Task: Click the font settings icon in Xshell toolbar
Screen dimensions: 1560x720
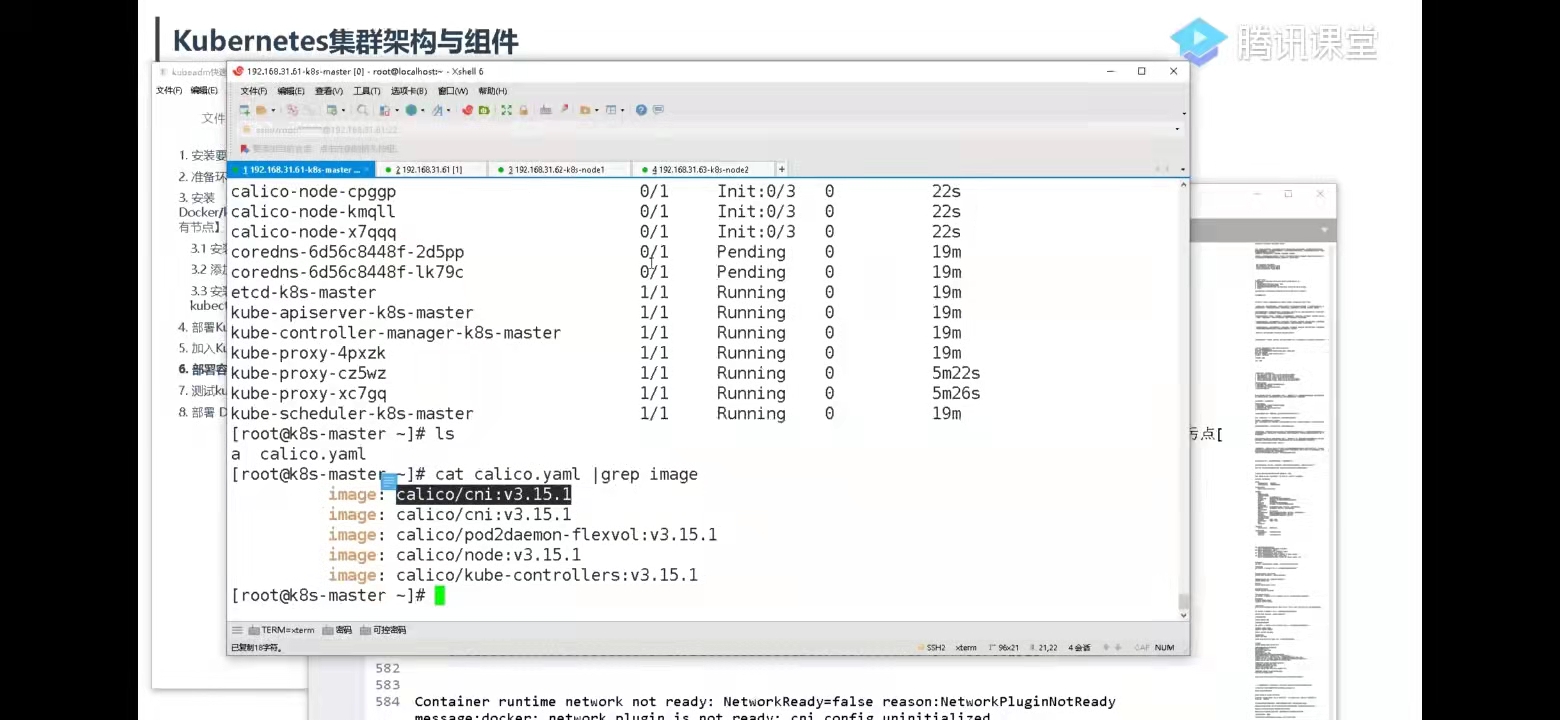Action: [x=437, y=110]
